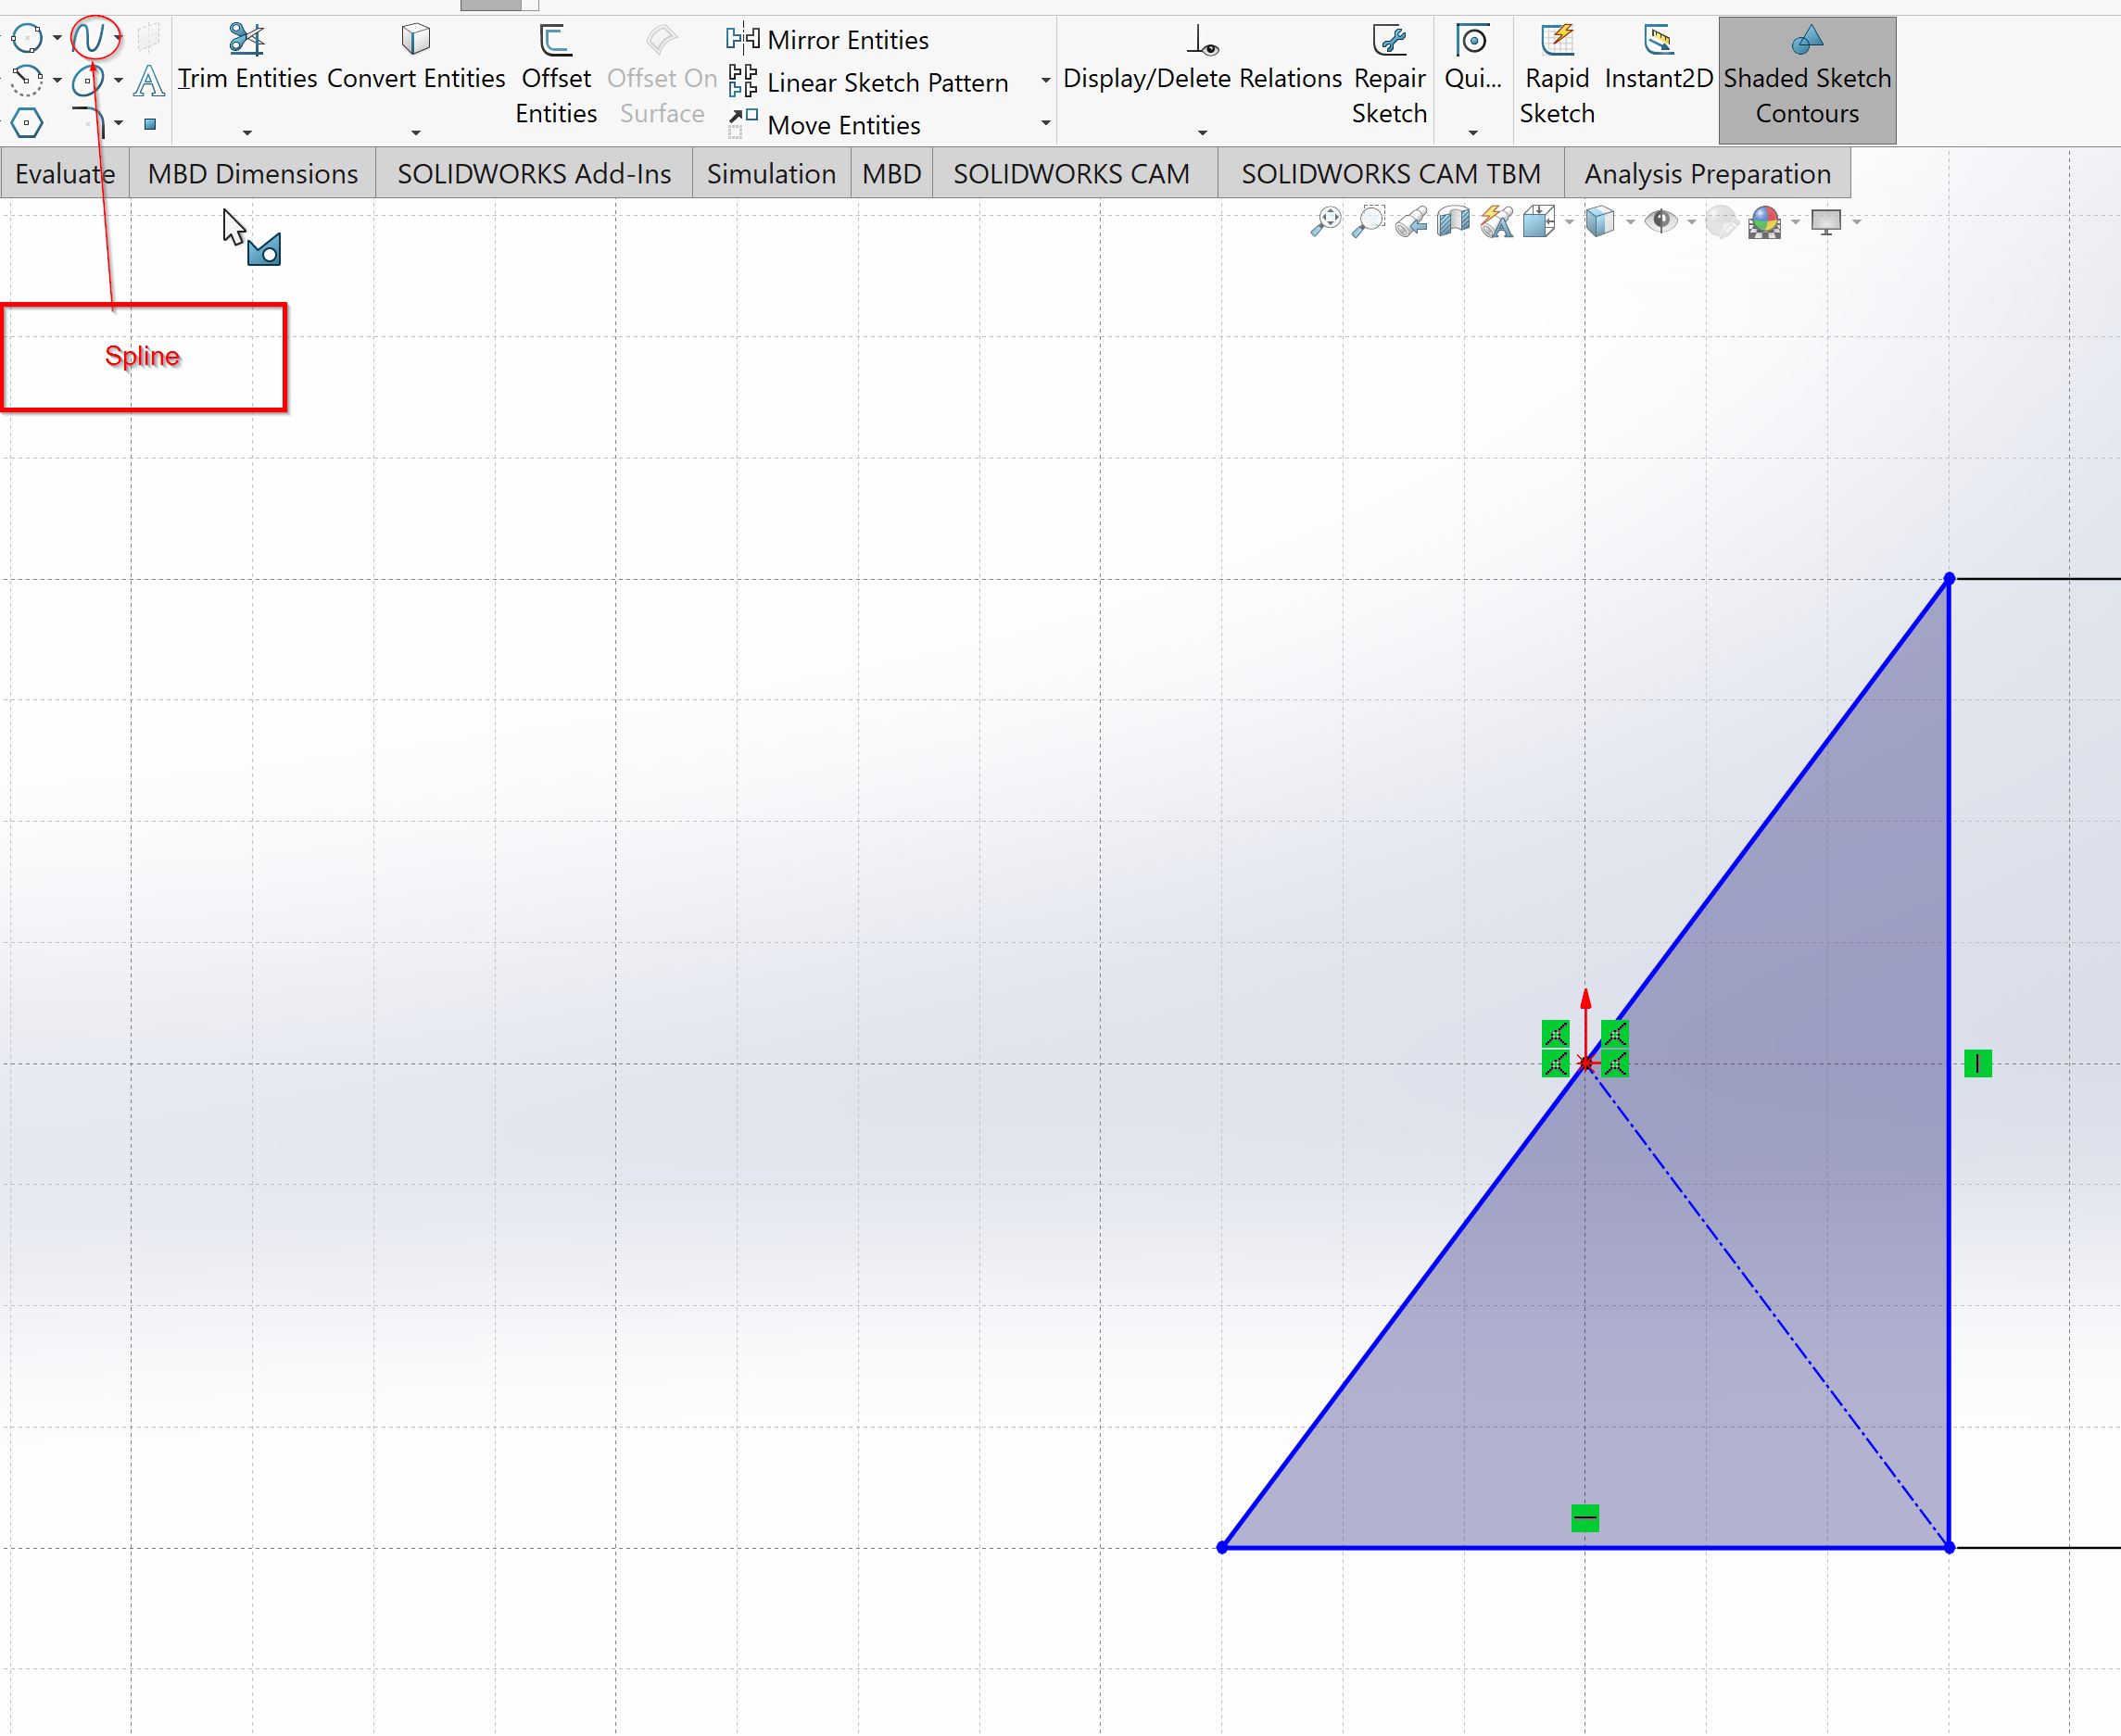Screen dimensions: 2121x1736
Task: Select the Perimeter Circle tool
Action: (27, 38)
